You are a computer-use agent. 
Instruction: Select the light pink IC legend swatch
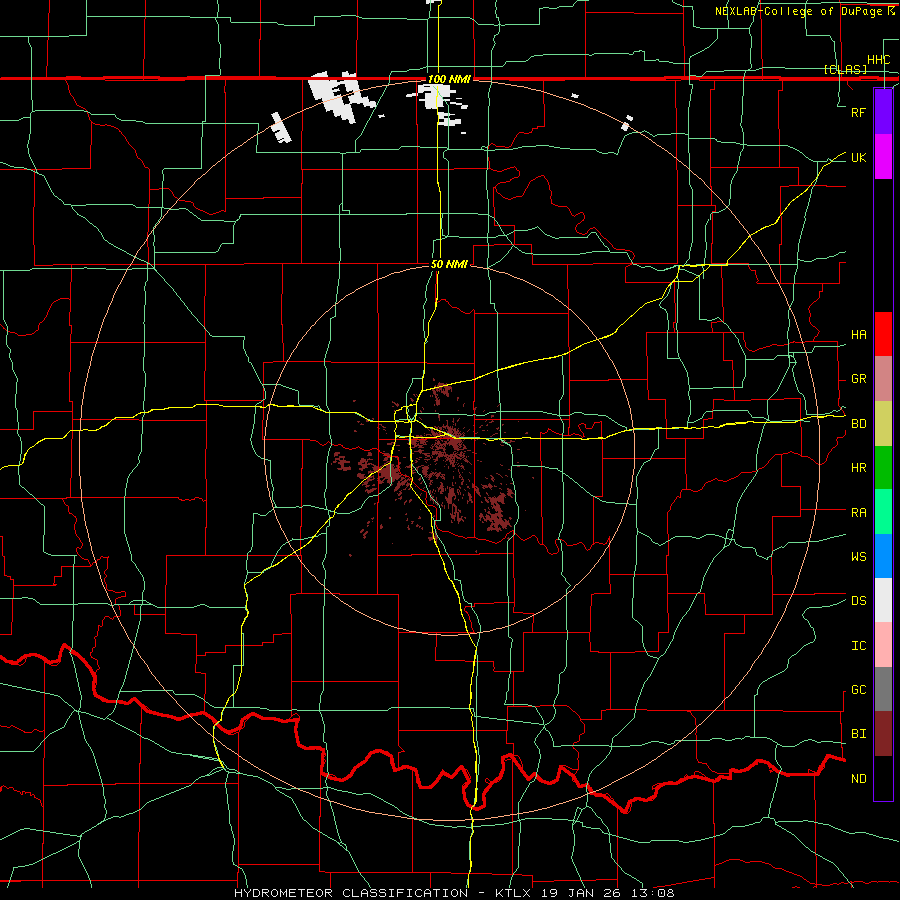pos(883,645)
